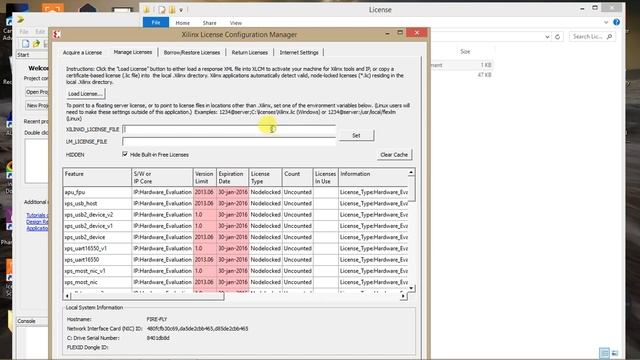This screenshot has height=360, width=640.
Task: Click the left arrow of the horizontal table scrollbar
Action: coord(67,296)
